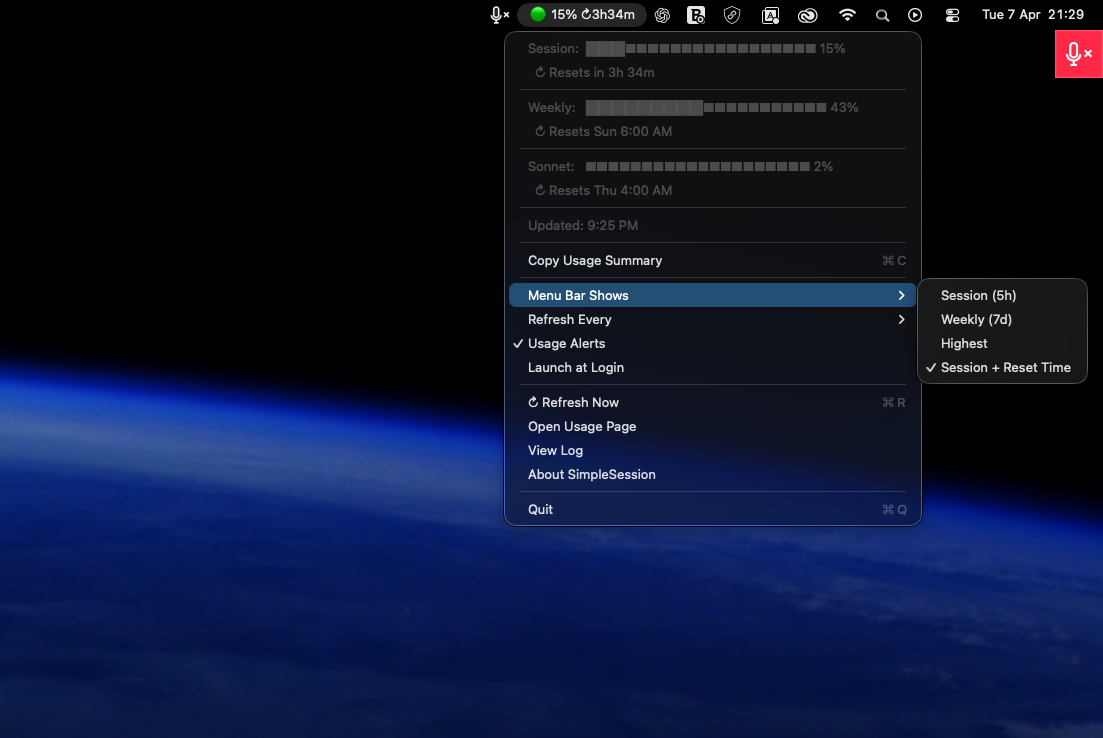The image size is (1103, 738).
Task: Click the date and time Tue 7 Apr 21:29
Action: 1033,15
